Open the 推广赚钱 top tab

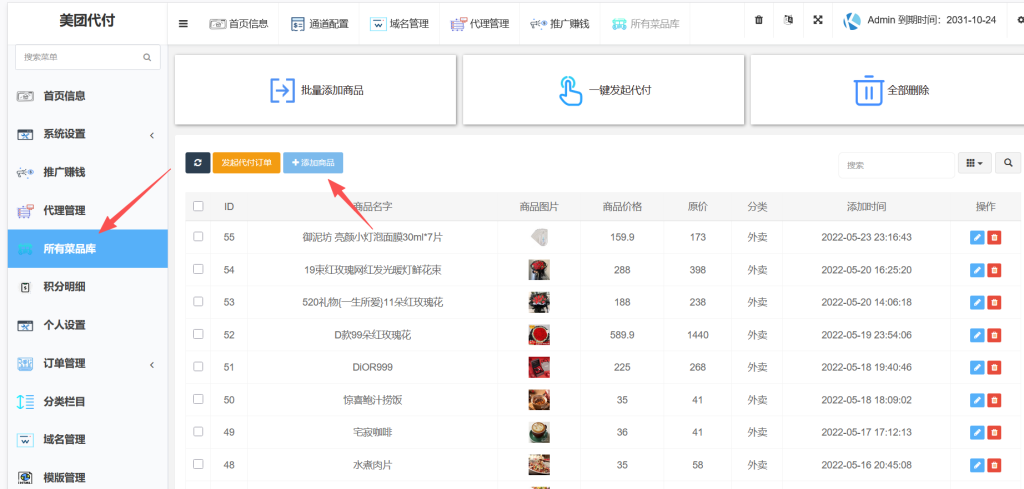pyautogui.click(x=560, y=24)
